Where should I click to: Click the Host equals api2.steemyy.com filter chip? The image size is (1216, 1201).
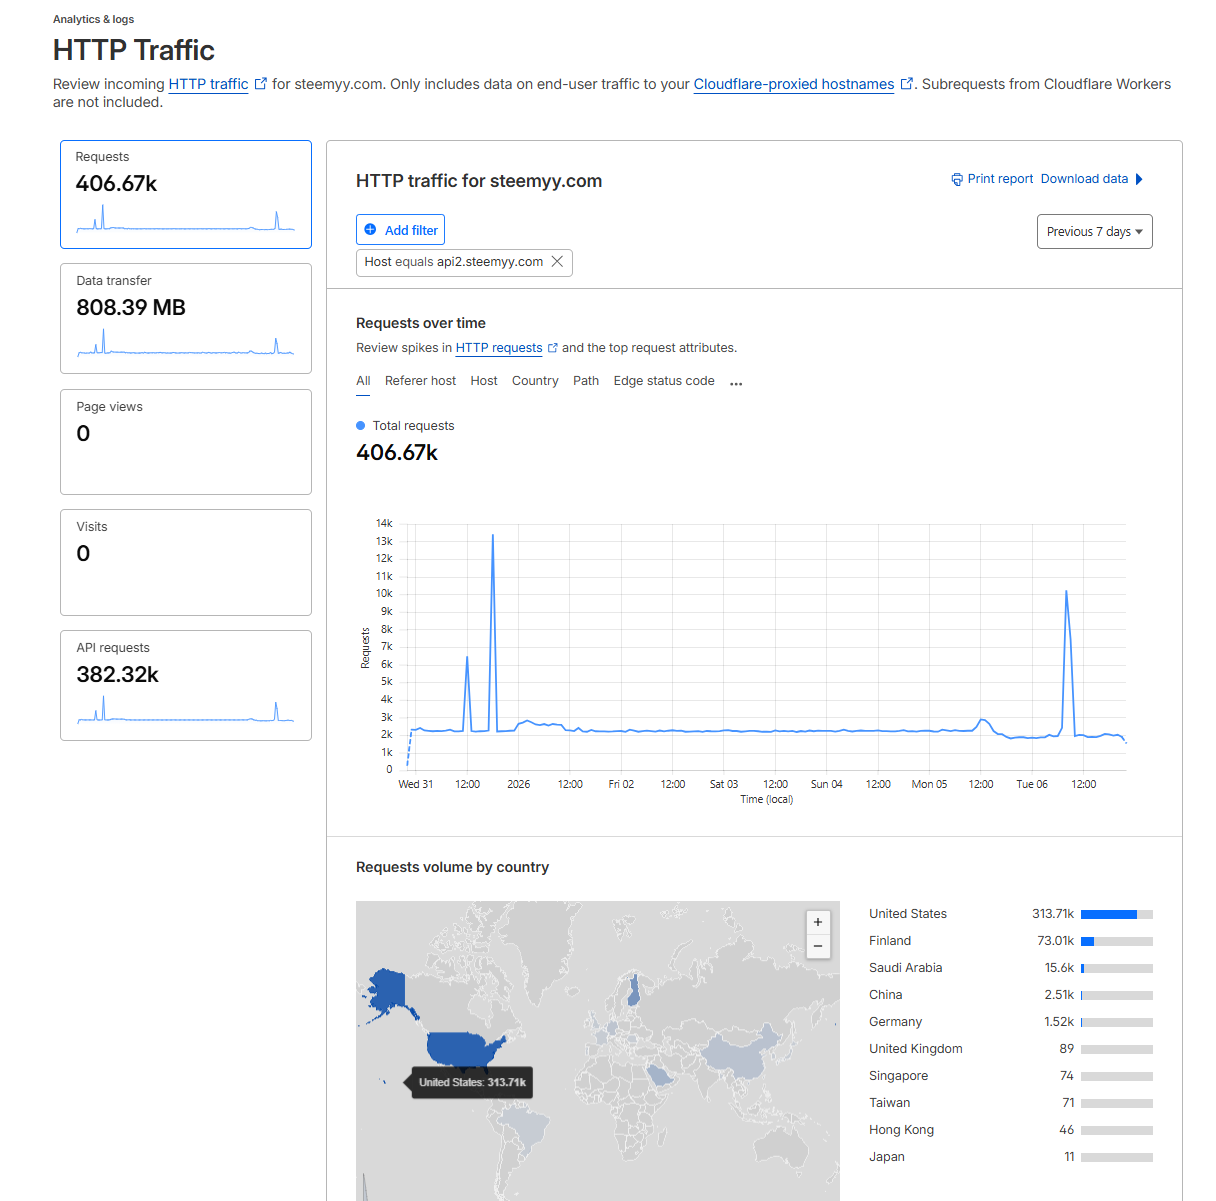(x=464, y=262)
